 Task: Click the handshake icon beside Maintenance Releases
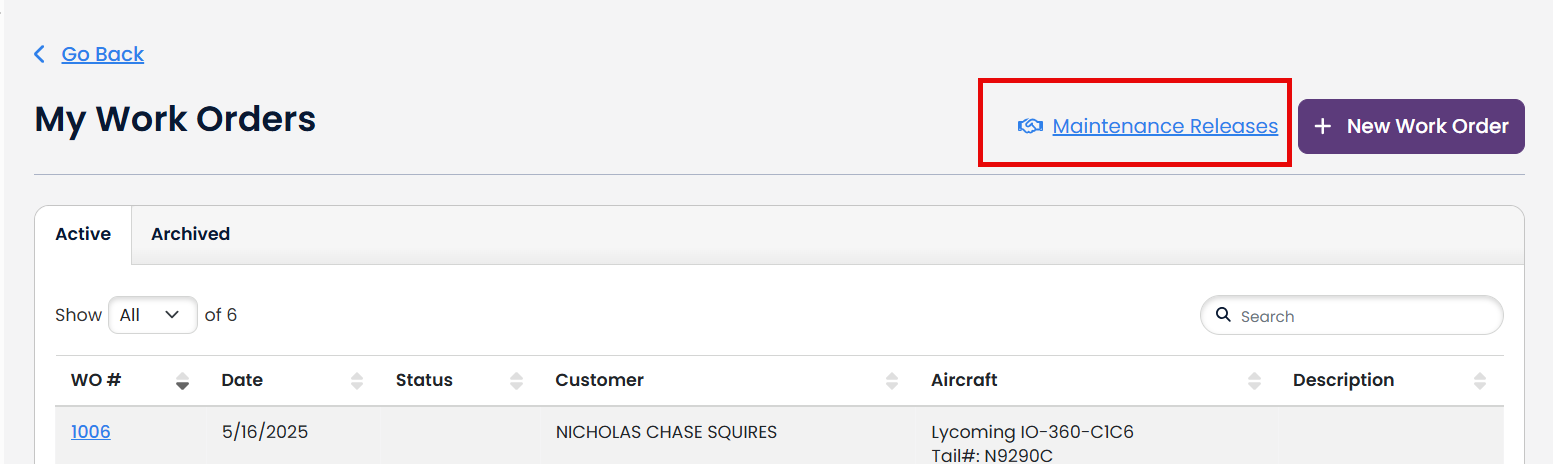coord(1030,126)
